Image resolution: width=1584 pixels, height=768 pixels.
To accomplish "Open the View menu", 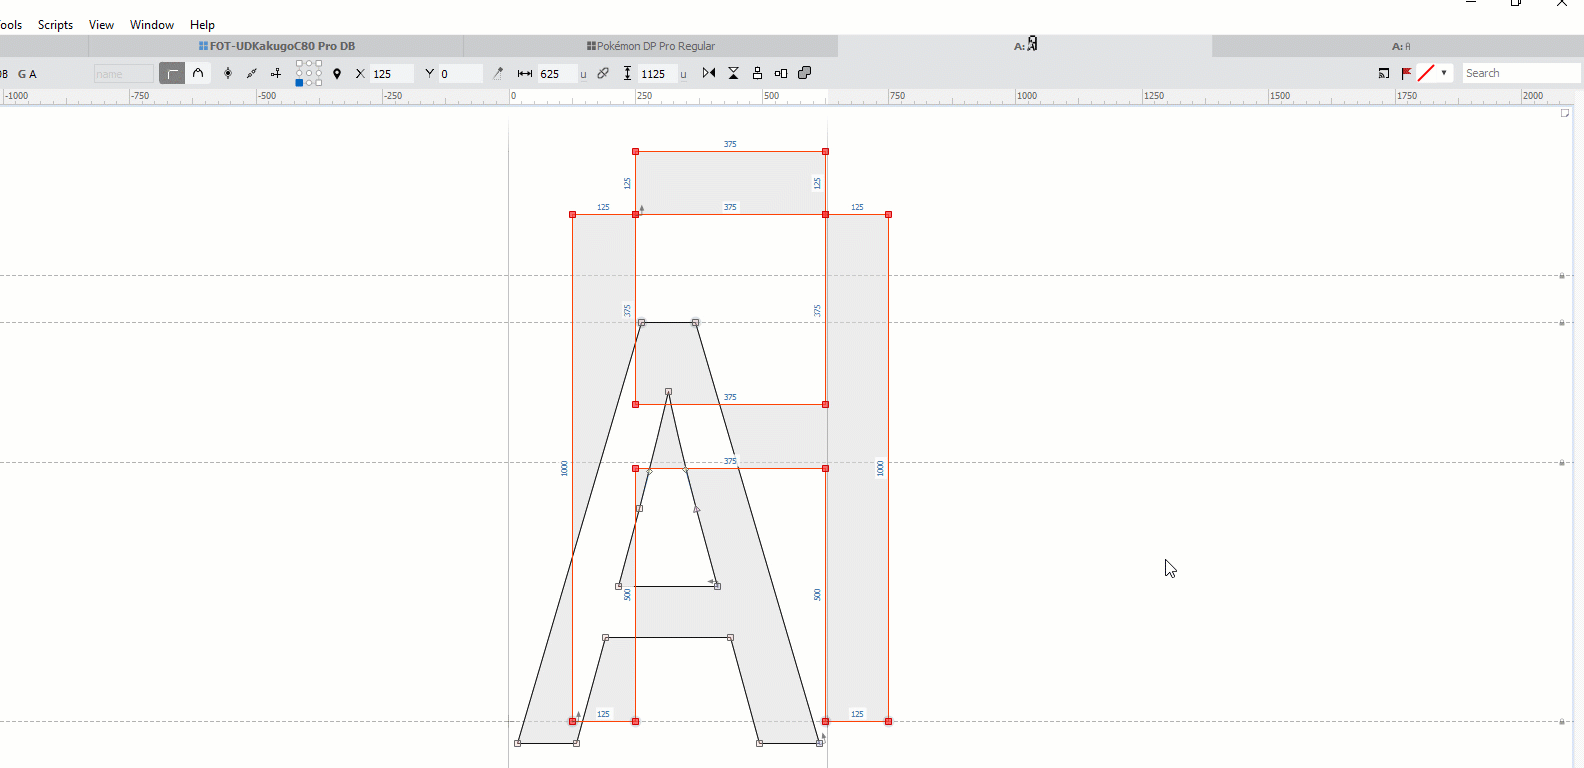I will tap(101, 25).
